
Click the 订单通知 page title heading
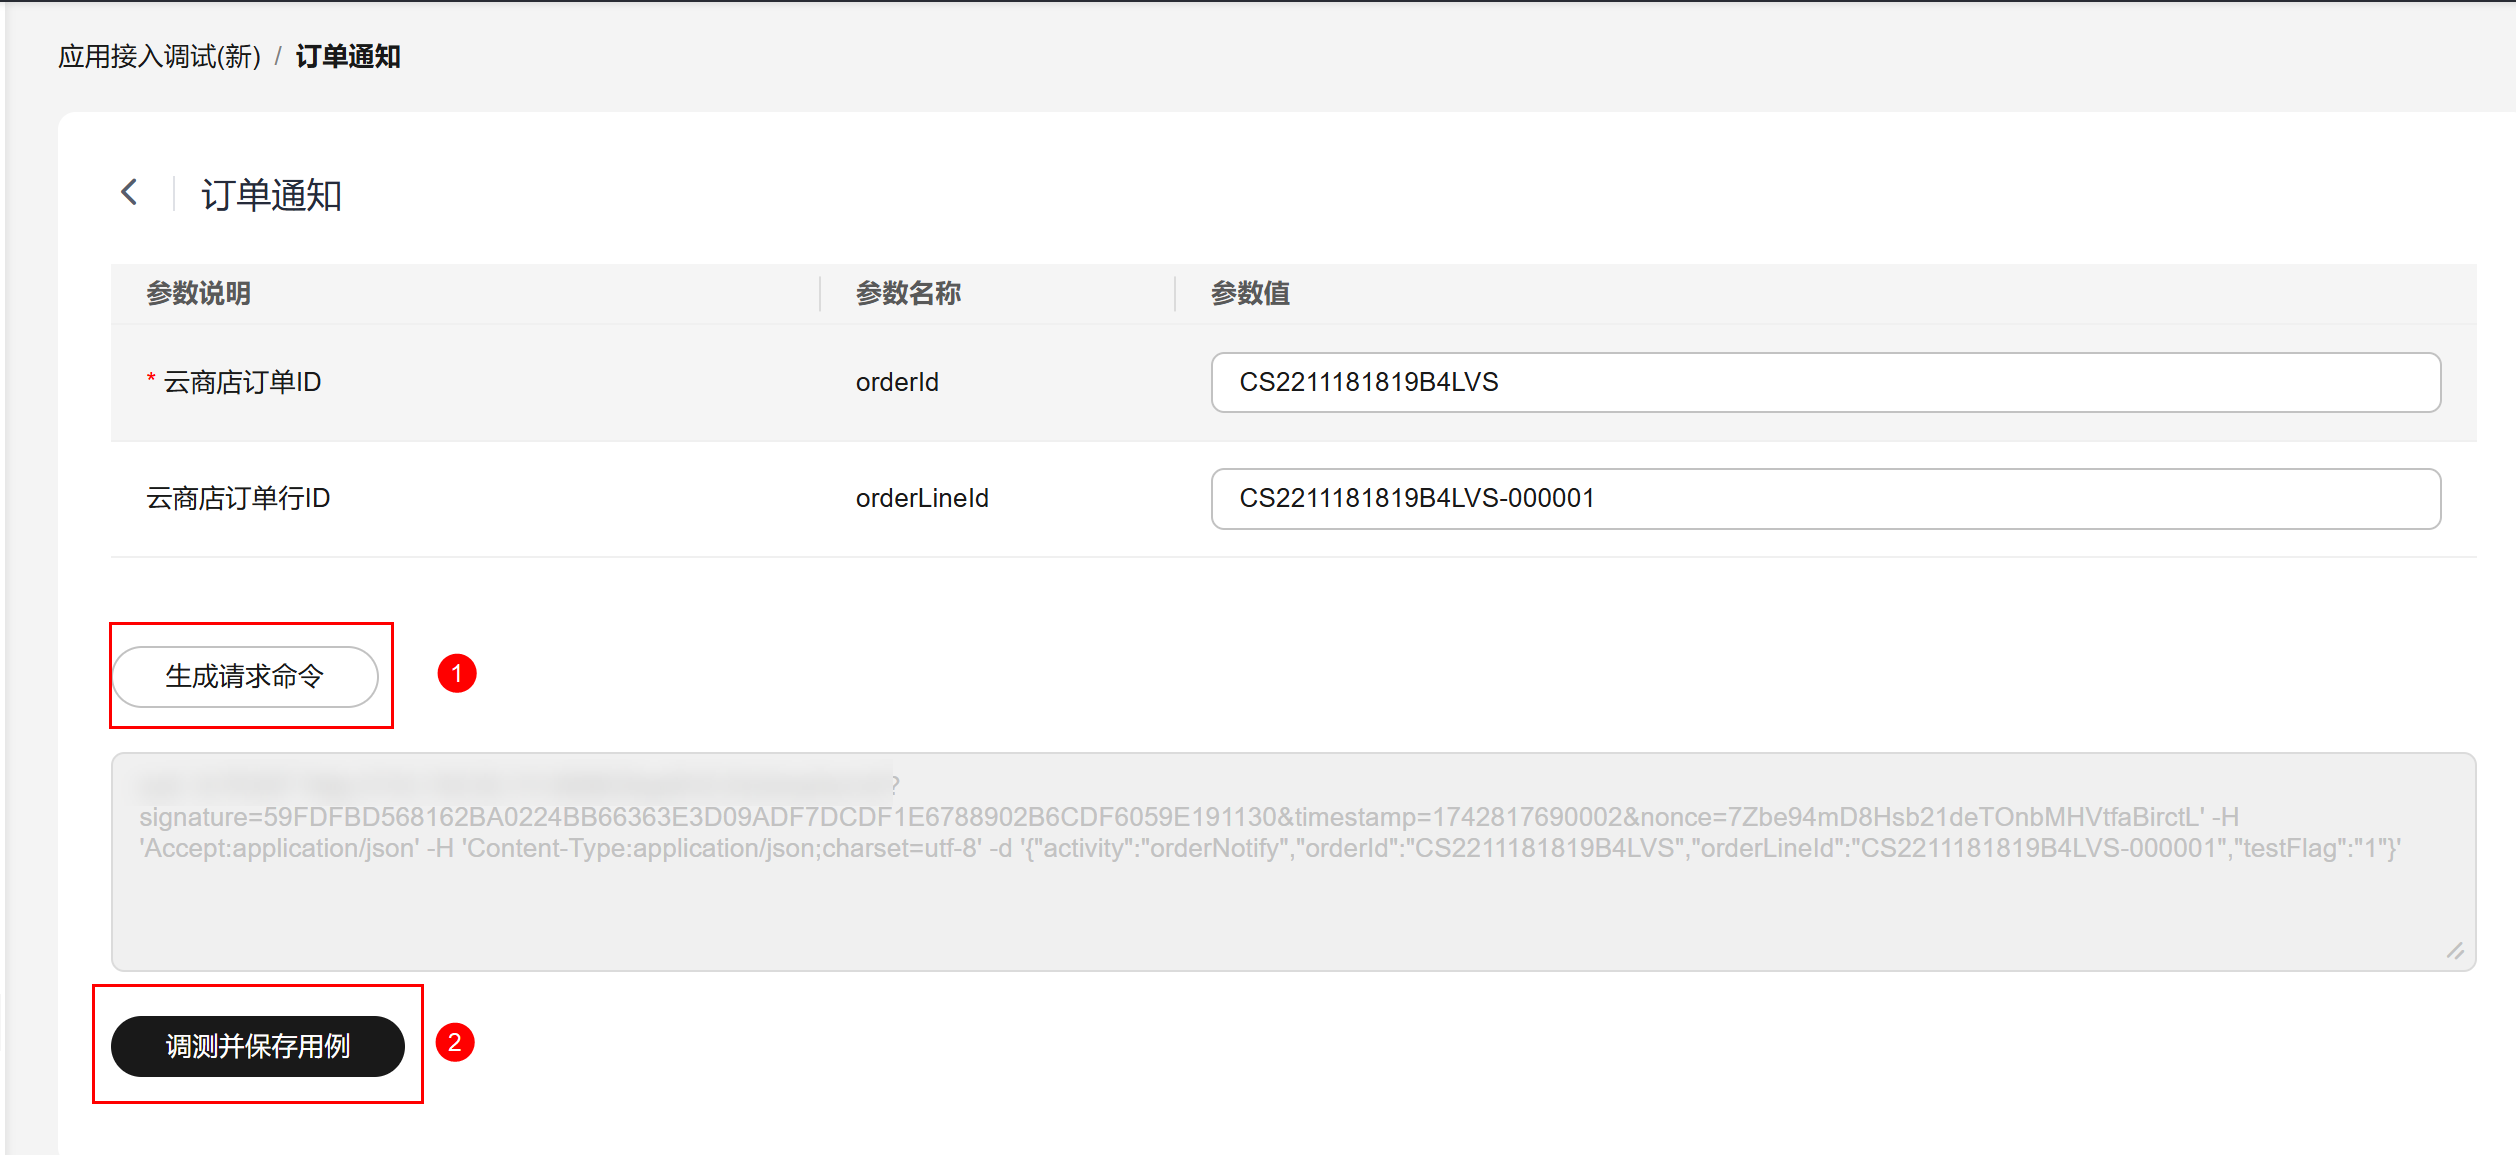pyautogui.click(x=271, y=195)
